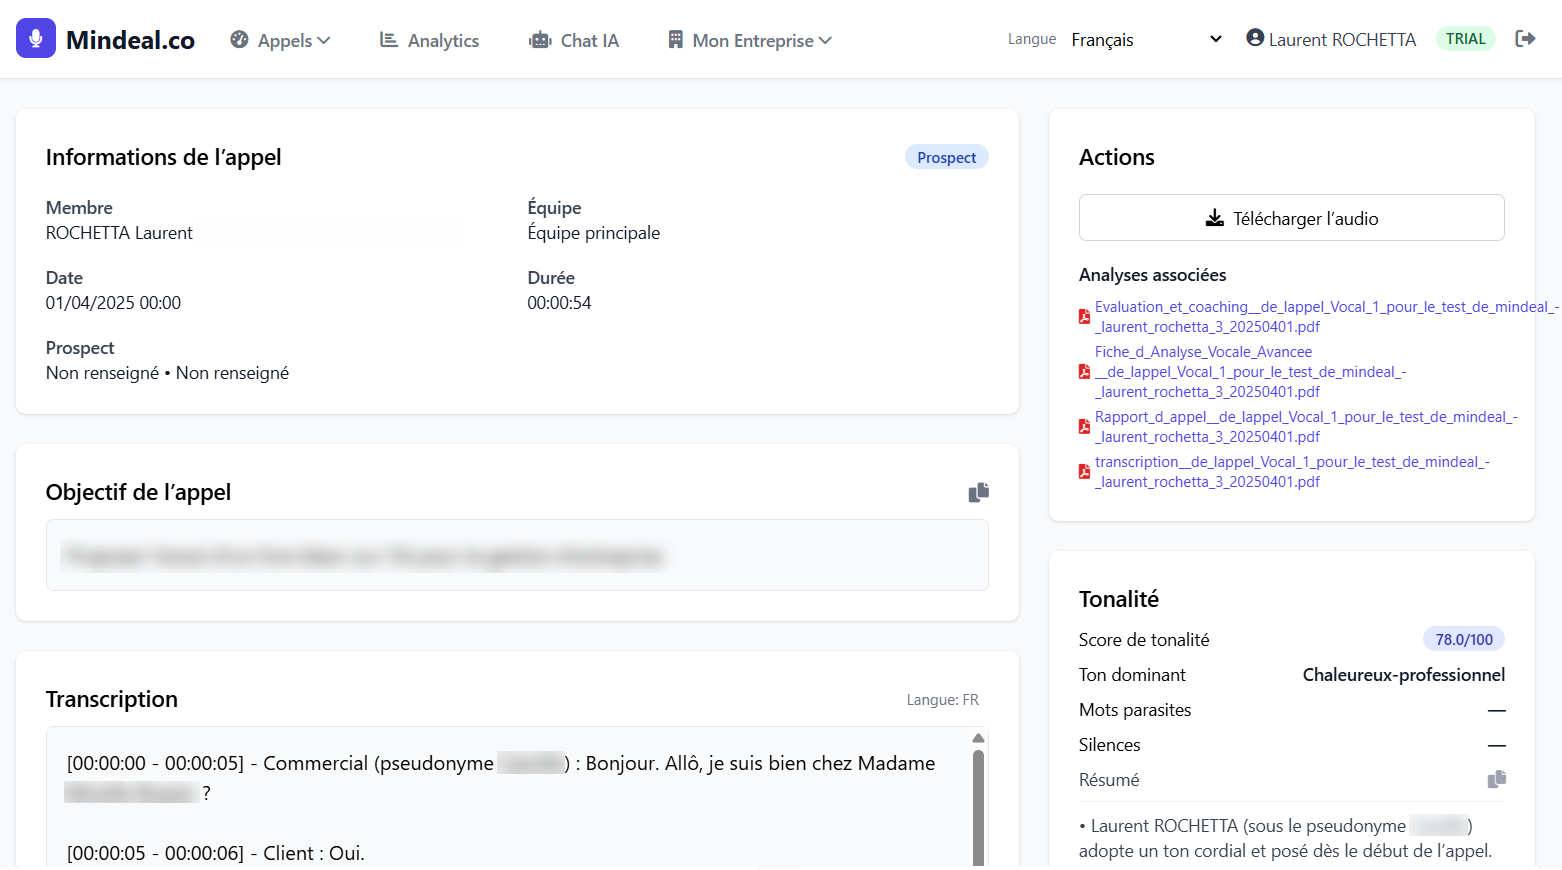Open the Langue Français selector
Screen dimensions: 1562x870
pyautogui.click(x=1145, y=40)
